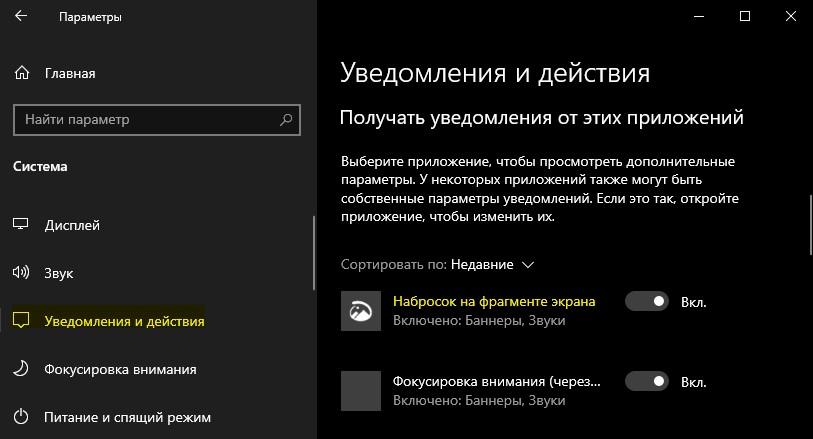The width and height of the screenshot is (813, 439).
Task: Open Набросок на фрагменте экрана notification settings
Action: pyautogui.click(x=494, y=301)
